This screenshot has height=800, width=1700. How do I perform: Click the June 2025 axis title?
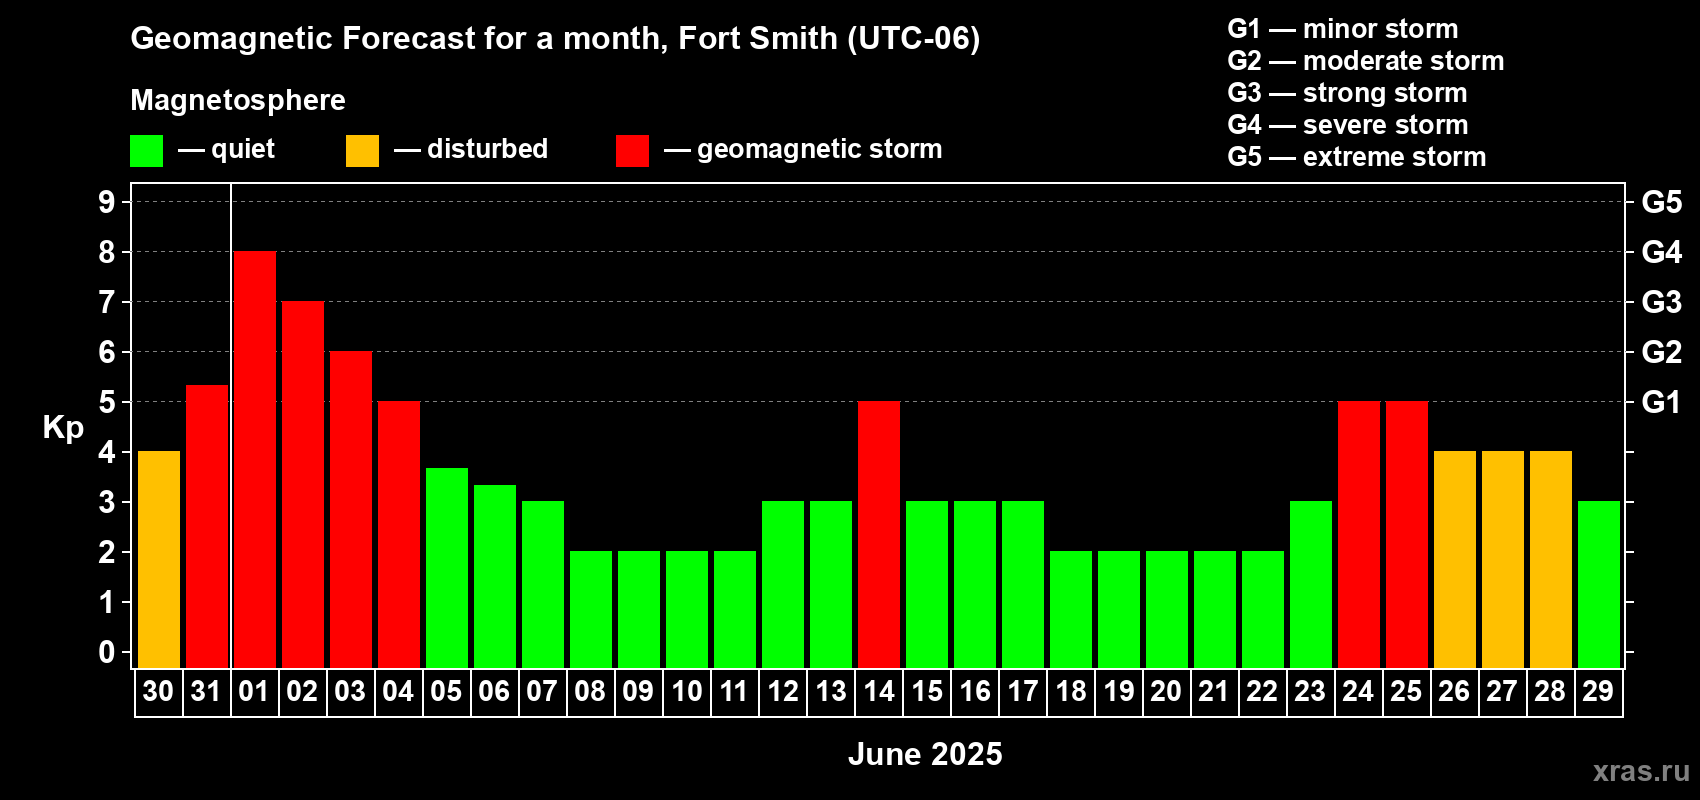[925, 754]
